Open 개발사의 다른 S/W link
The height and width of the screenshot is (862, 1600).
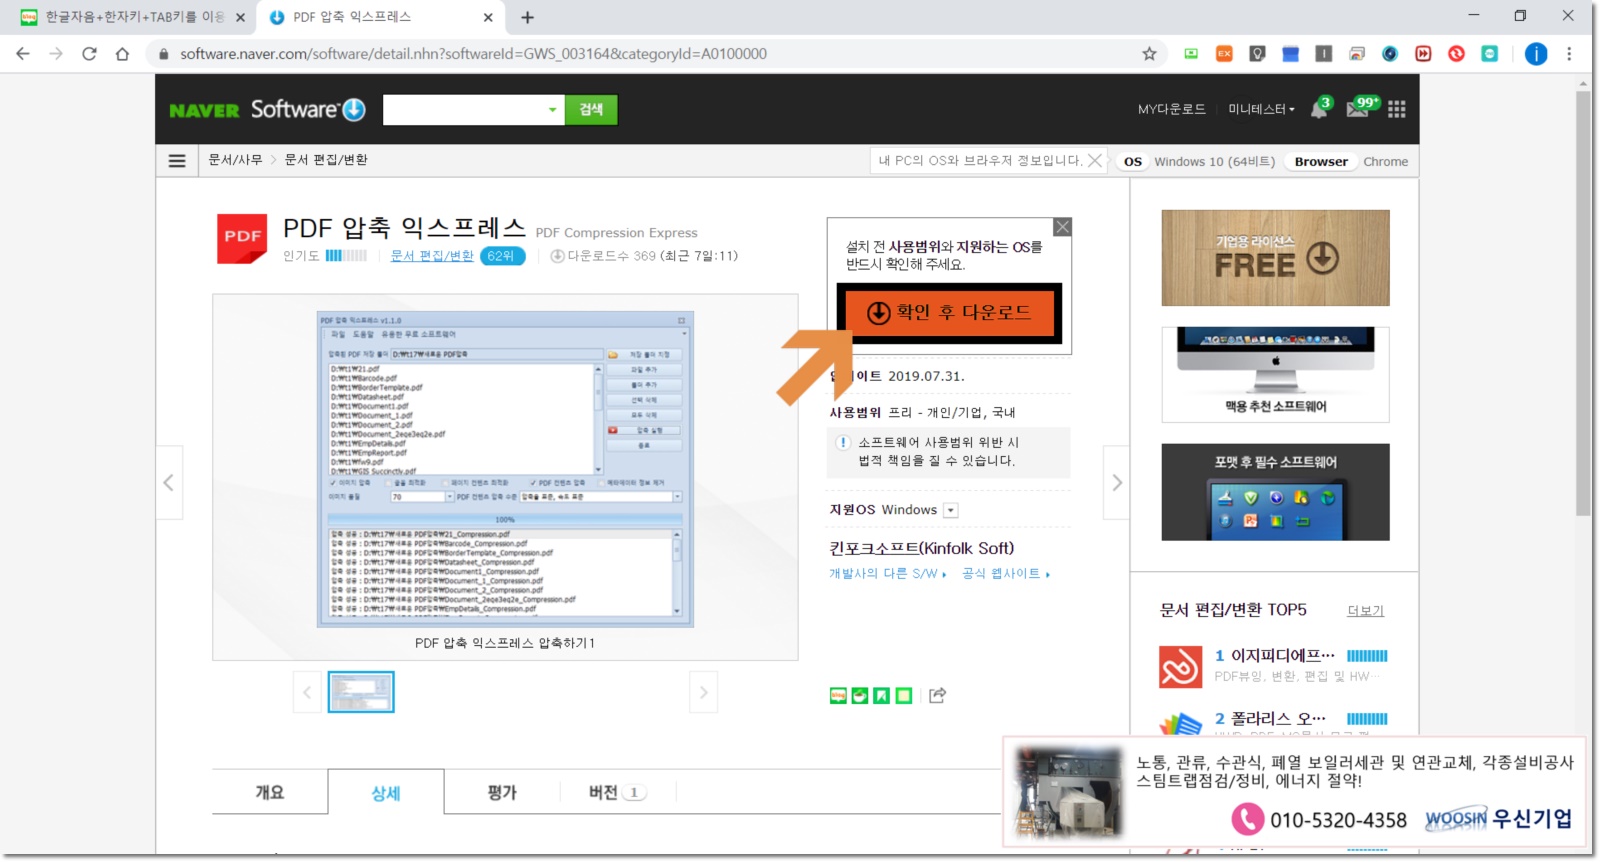pos(887,574)
